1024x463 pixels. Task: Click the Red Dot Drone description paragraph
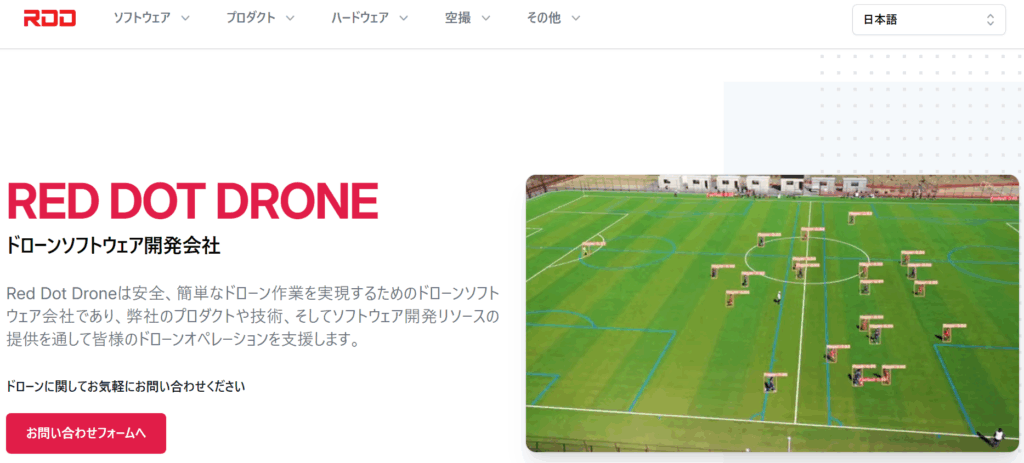click(x=253, y=315)
